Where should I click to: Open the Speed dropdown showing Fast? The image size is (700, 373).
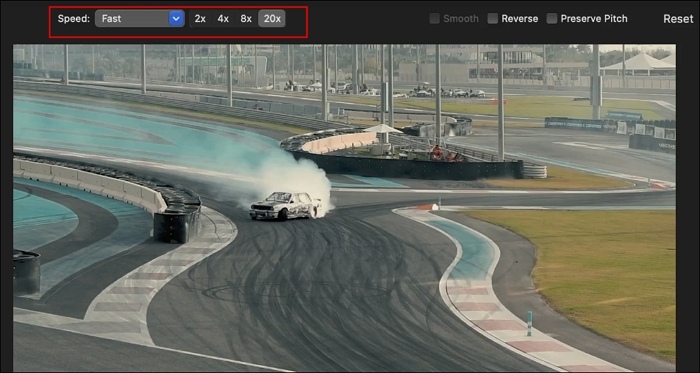[140, 19]
